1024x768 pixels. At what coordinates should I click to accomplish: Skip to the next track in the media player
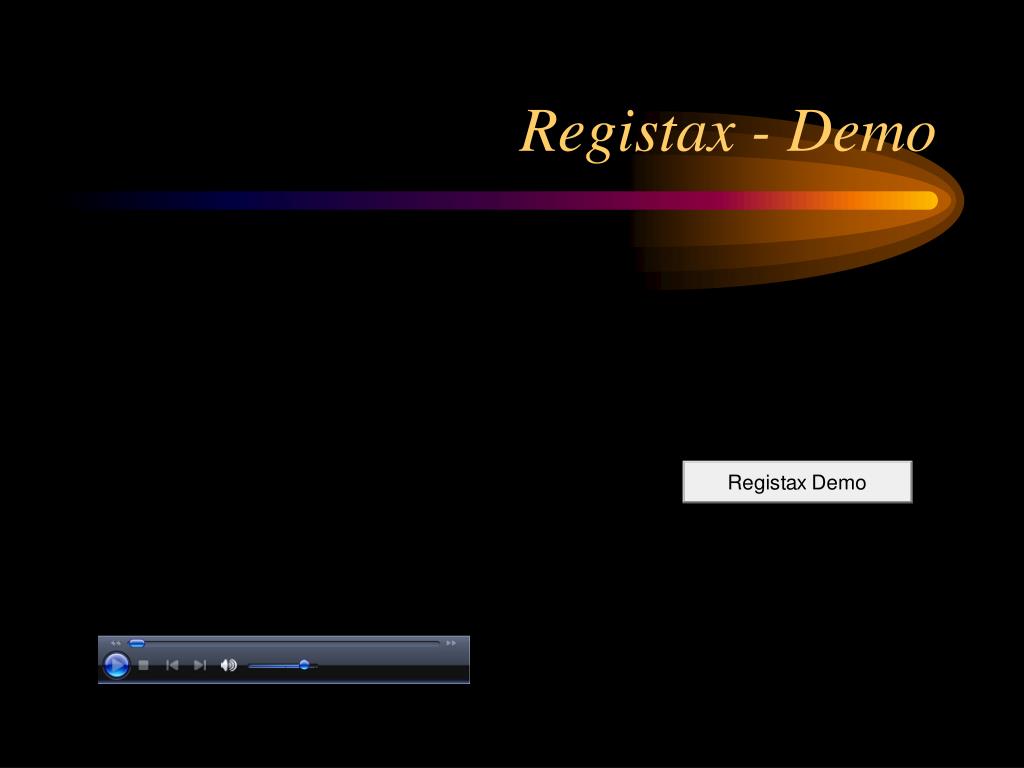pyautogui.click(x=200, y=665)
